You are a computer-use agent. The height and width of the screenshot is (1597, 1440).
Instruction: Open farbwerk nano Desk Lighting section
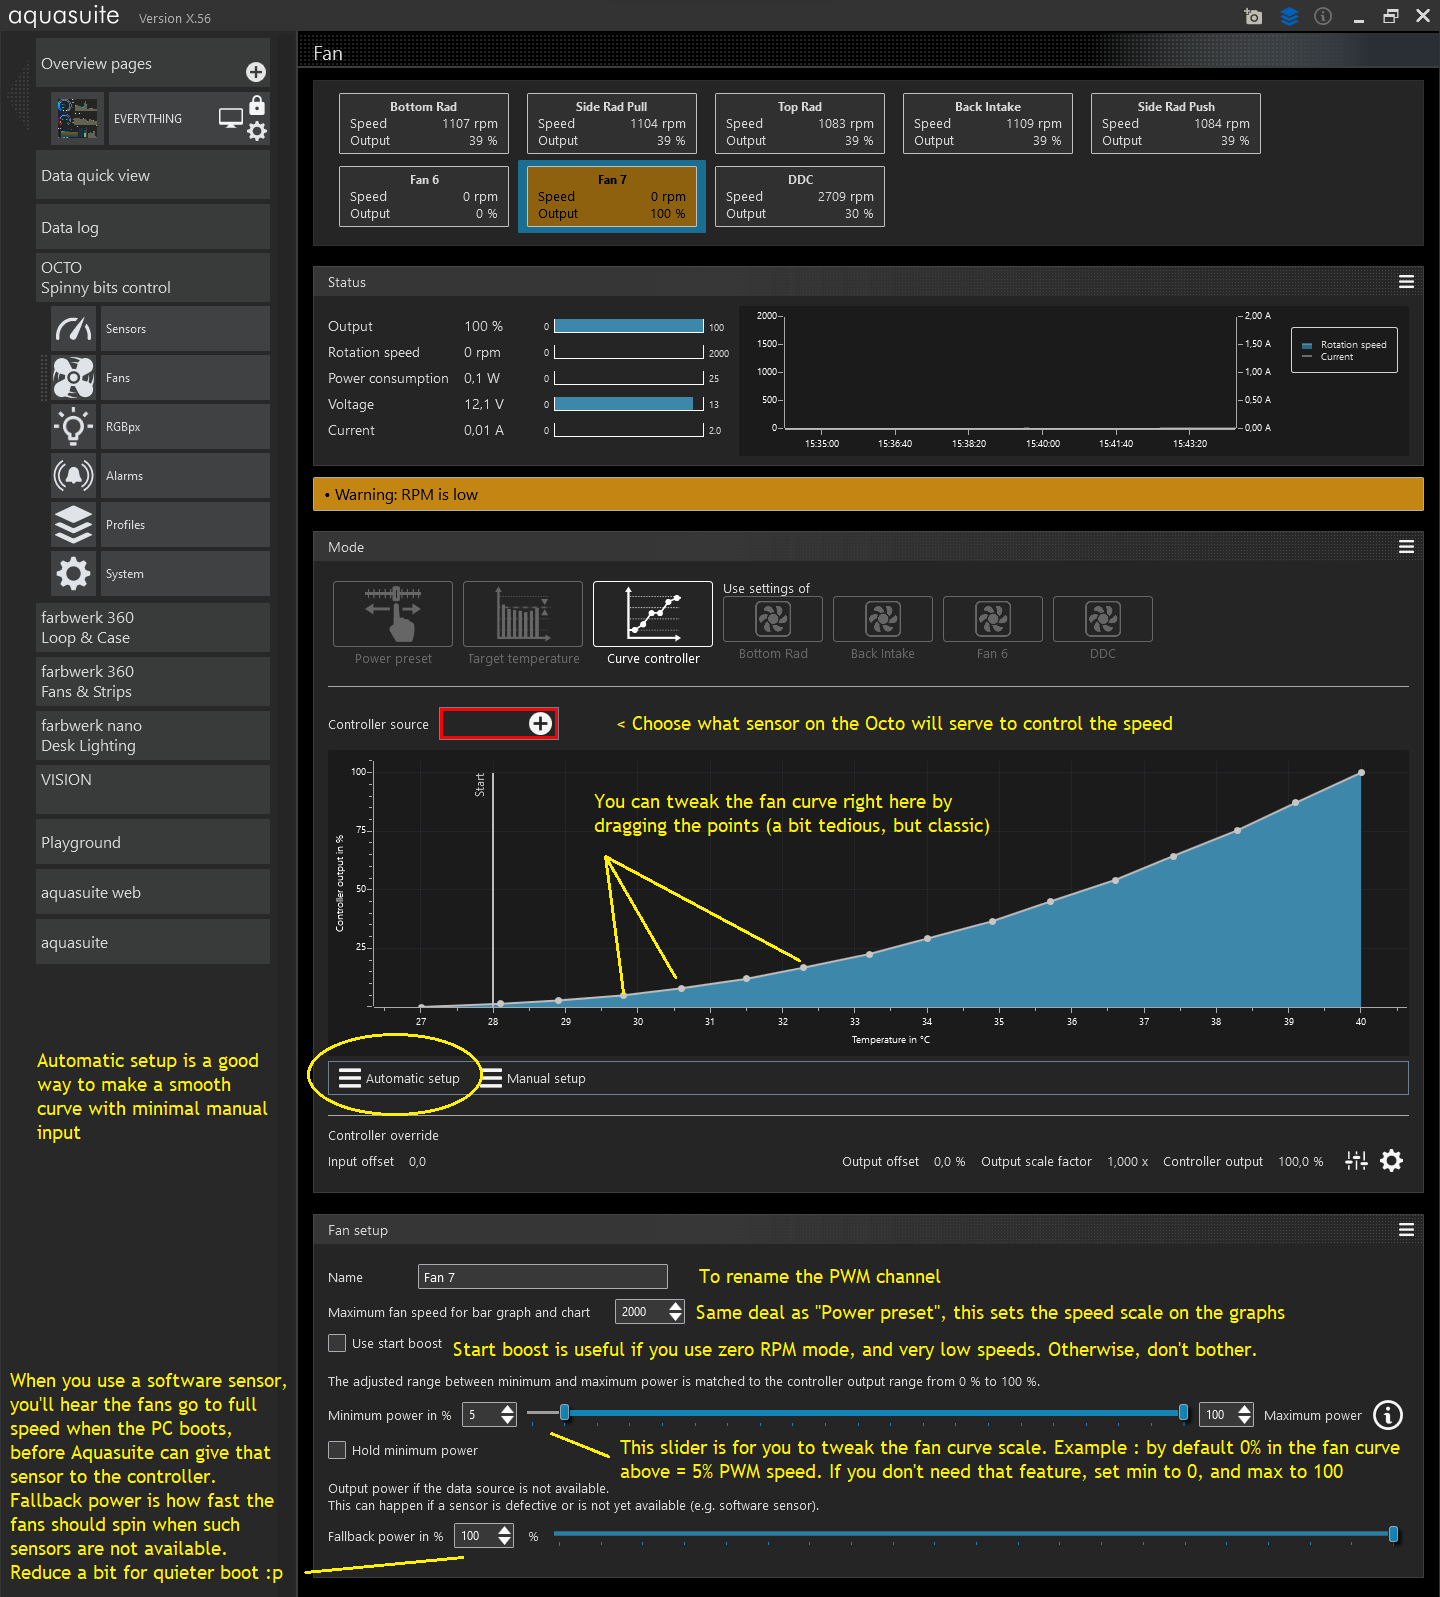[153, 735]
